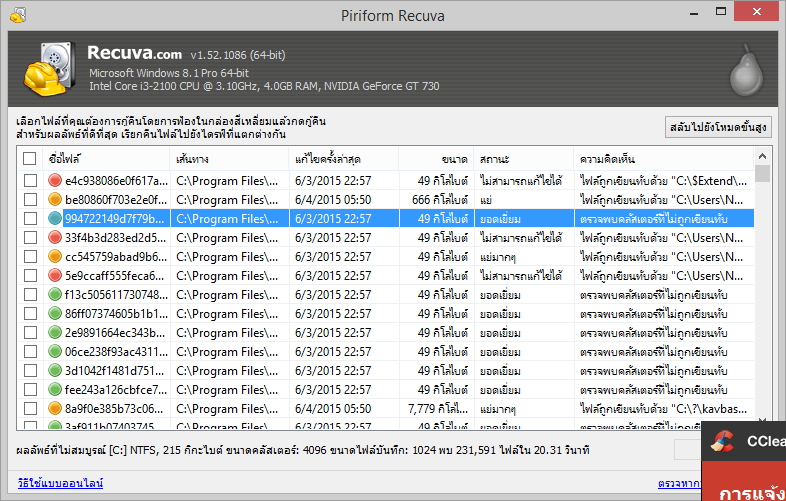Click file name e4c938086e0f617a...

pyautogui.click(x=116, y=181)
